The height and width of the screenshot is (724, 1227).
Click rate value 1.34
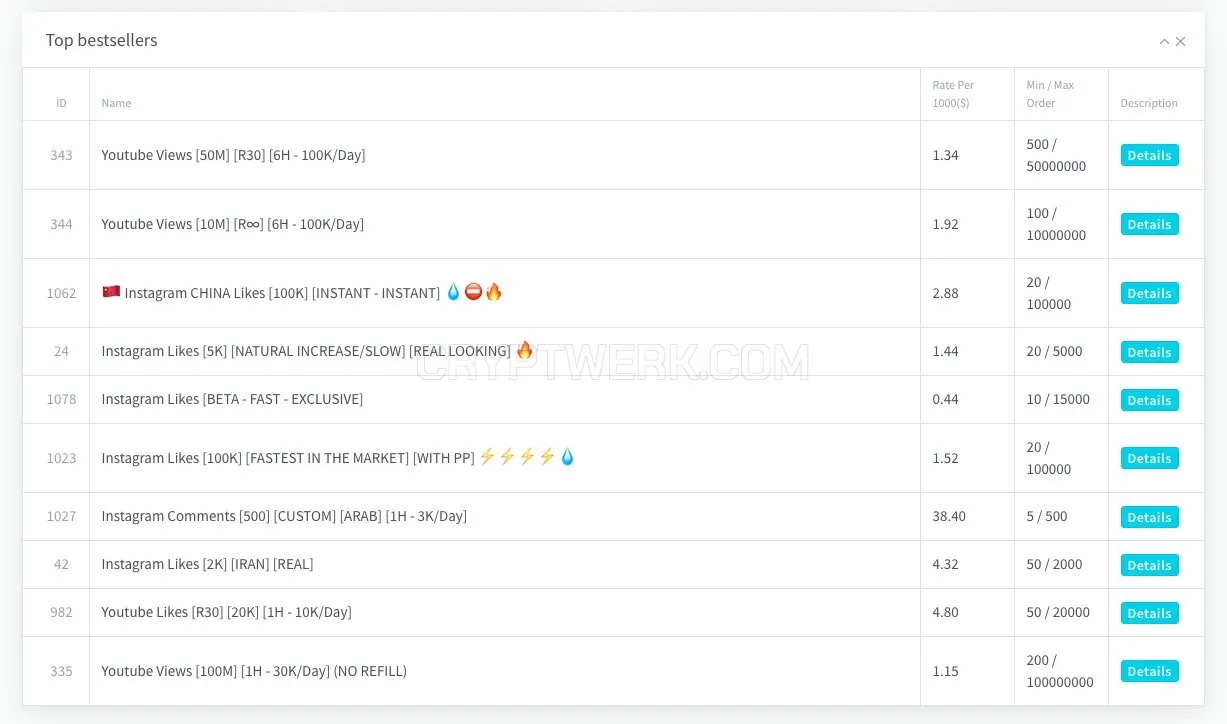tap(945, 155)
